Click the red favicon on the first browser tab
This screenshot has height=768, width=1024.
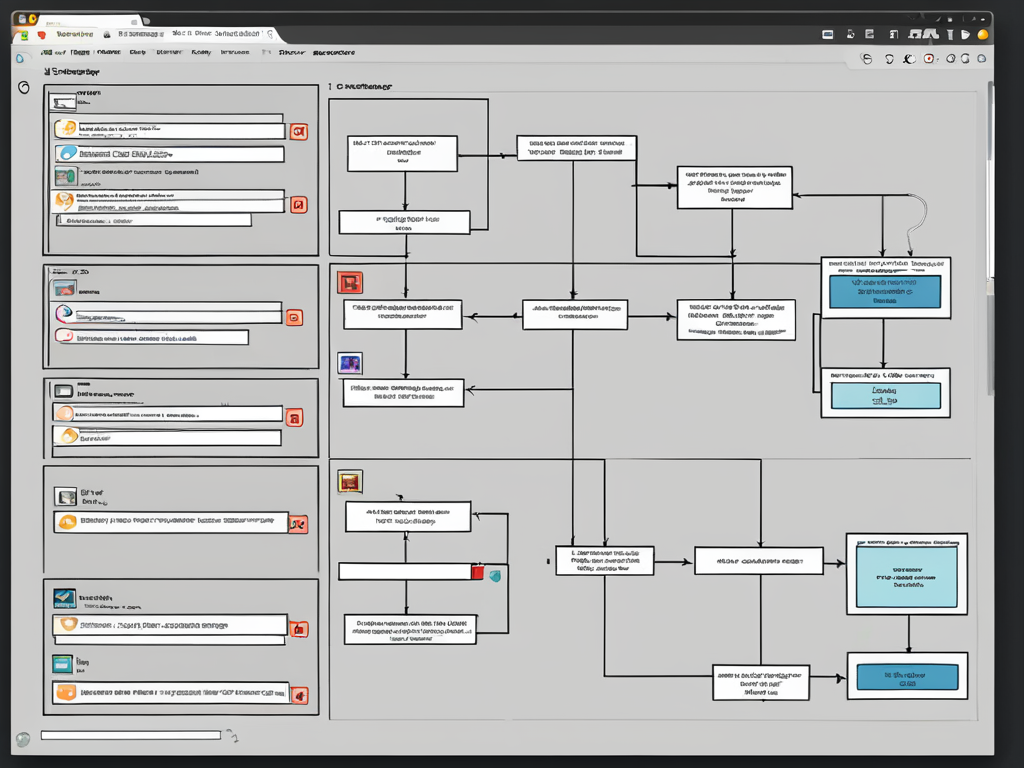pos(42,35)
